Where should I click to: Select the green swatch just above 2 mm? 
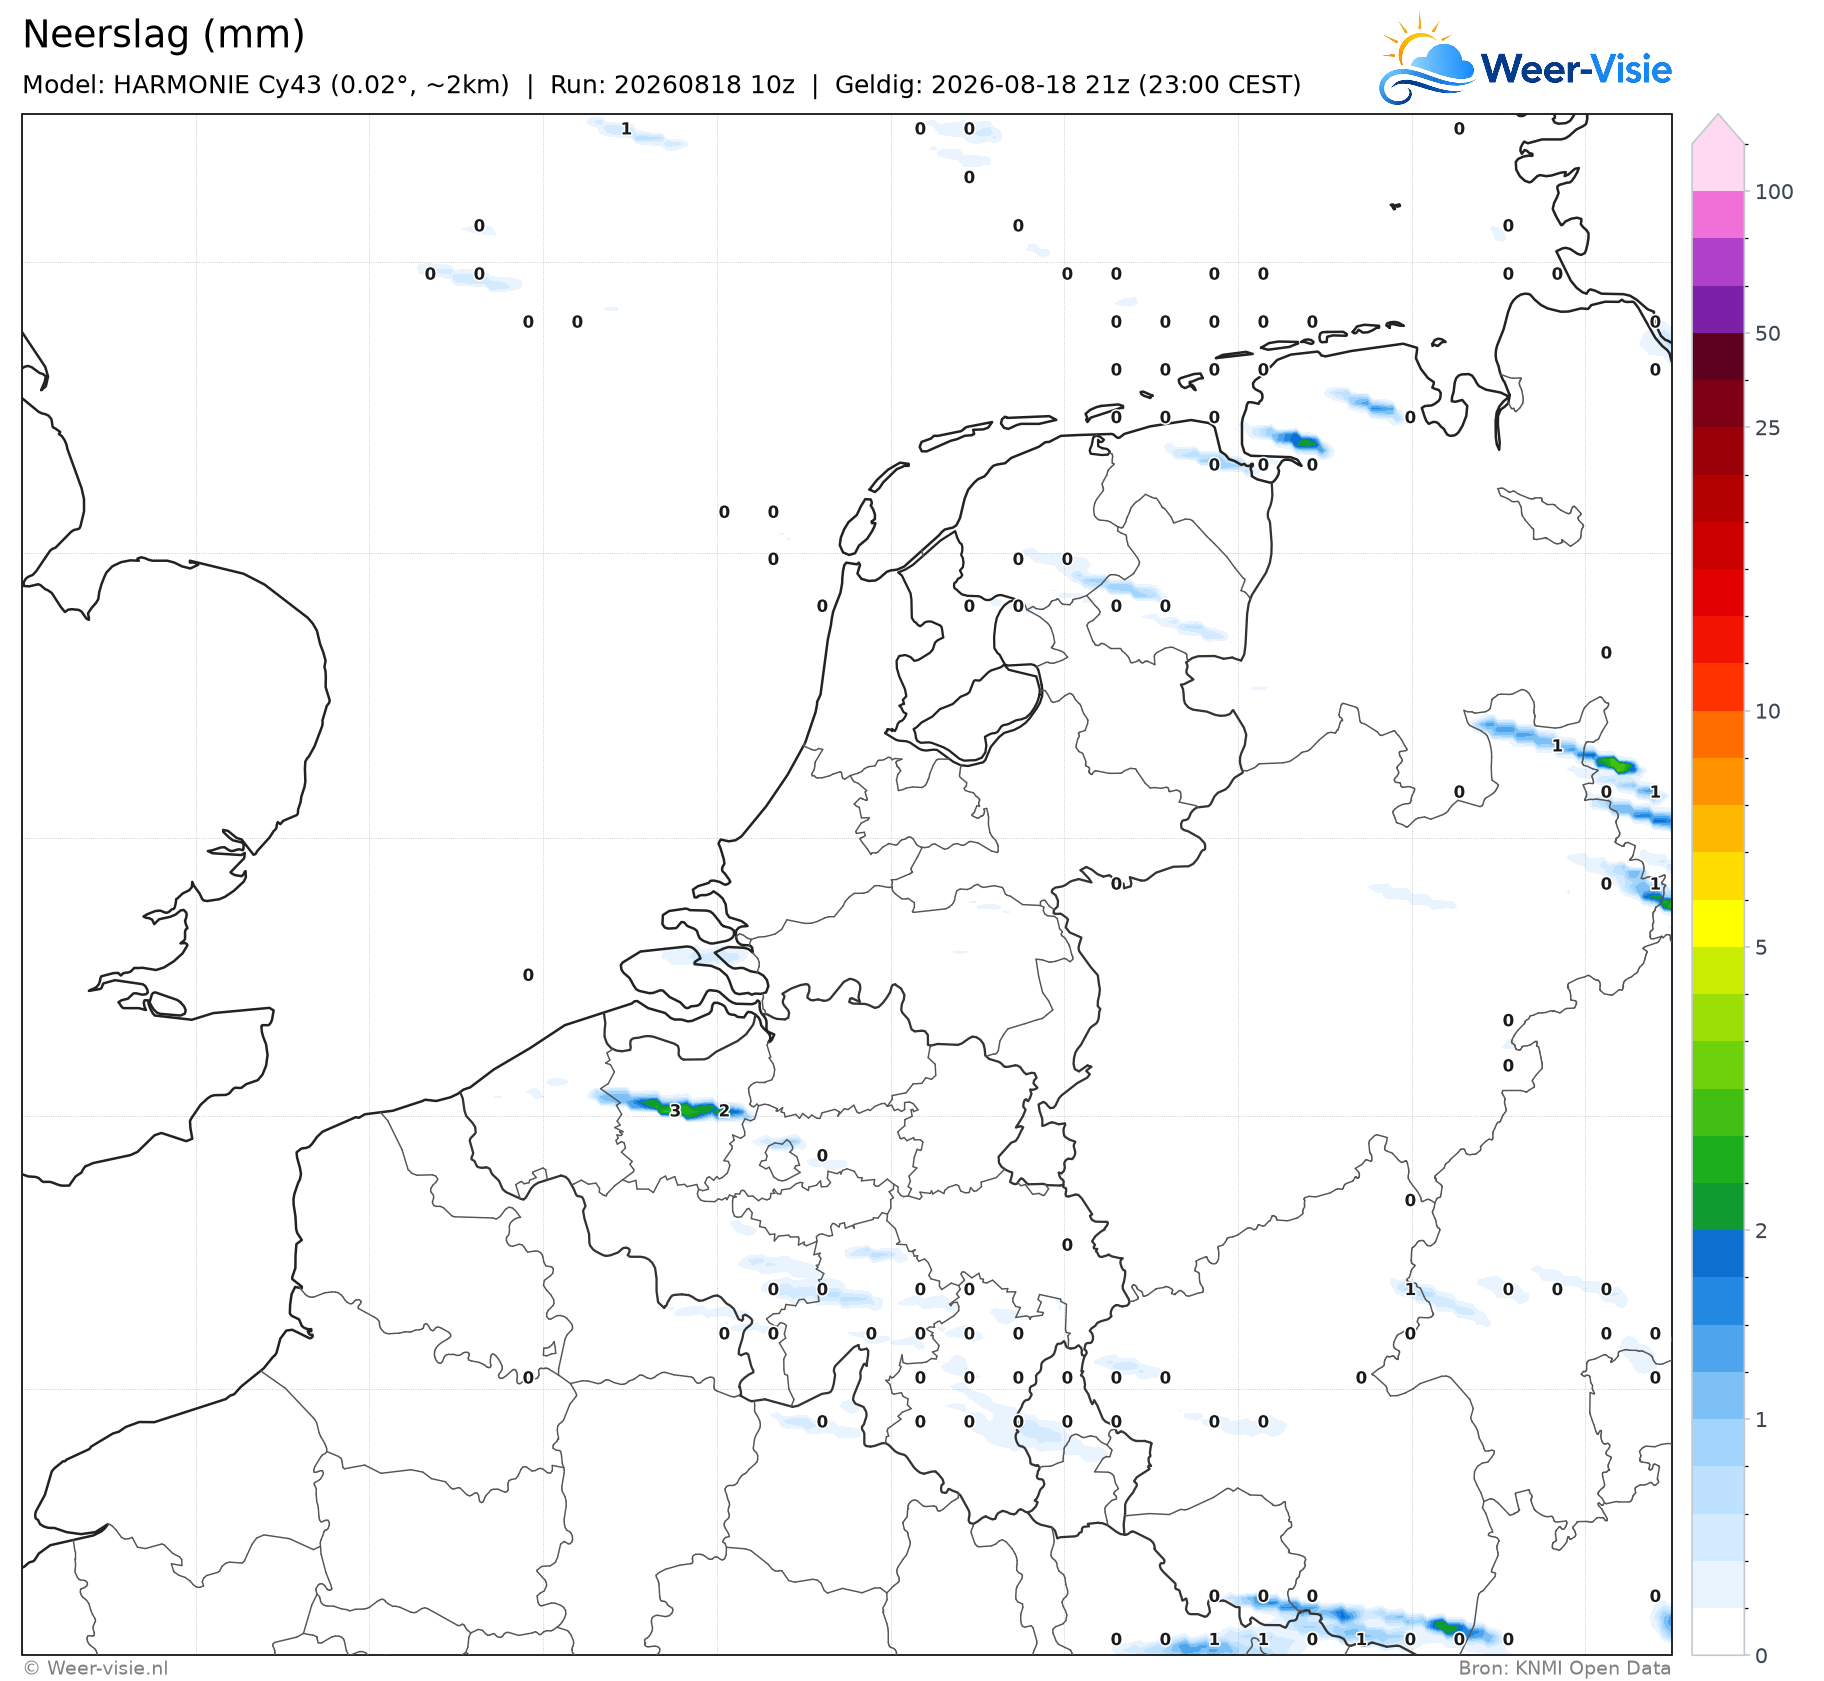[1718, 1206]
